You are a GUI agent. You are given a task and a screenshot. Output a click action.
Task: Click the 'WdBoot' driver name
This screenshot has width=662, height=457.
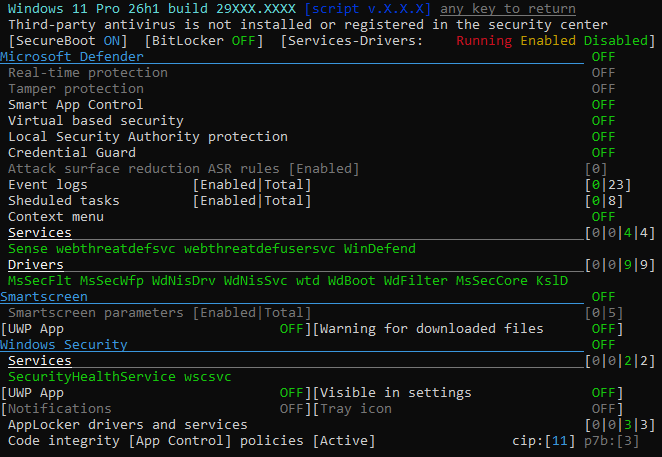point(351,281)
